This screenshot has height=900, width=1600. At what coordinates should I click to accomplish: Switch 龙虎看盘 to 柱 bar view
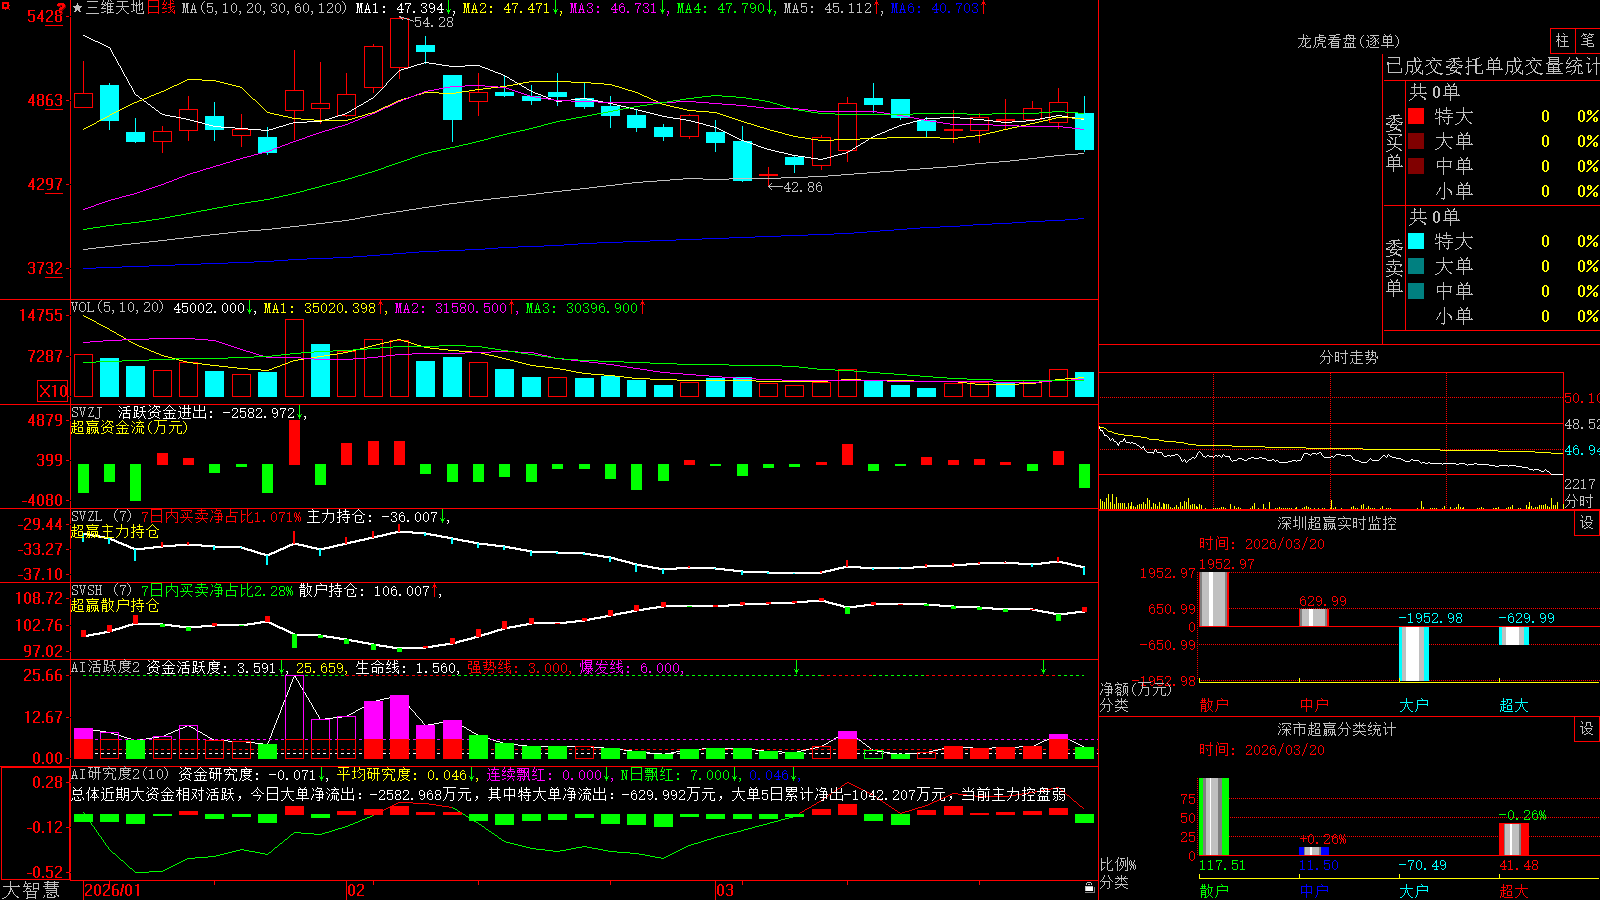(1562, 40)
